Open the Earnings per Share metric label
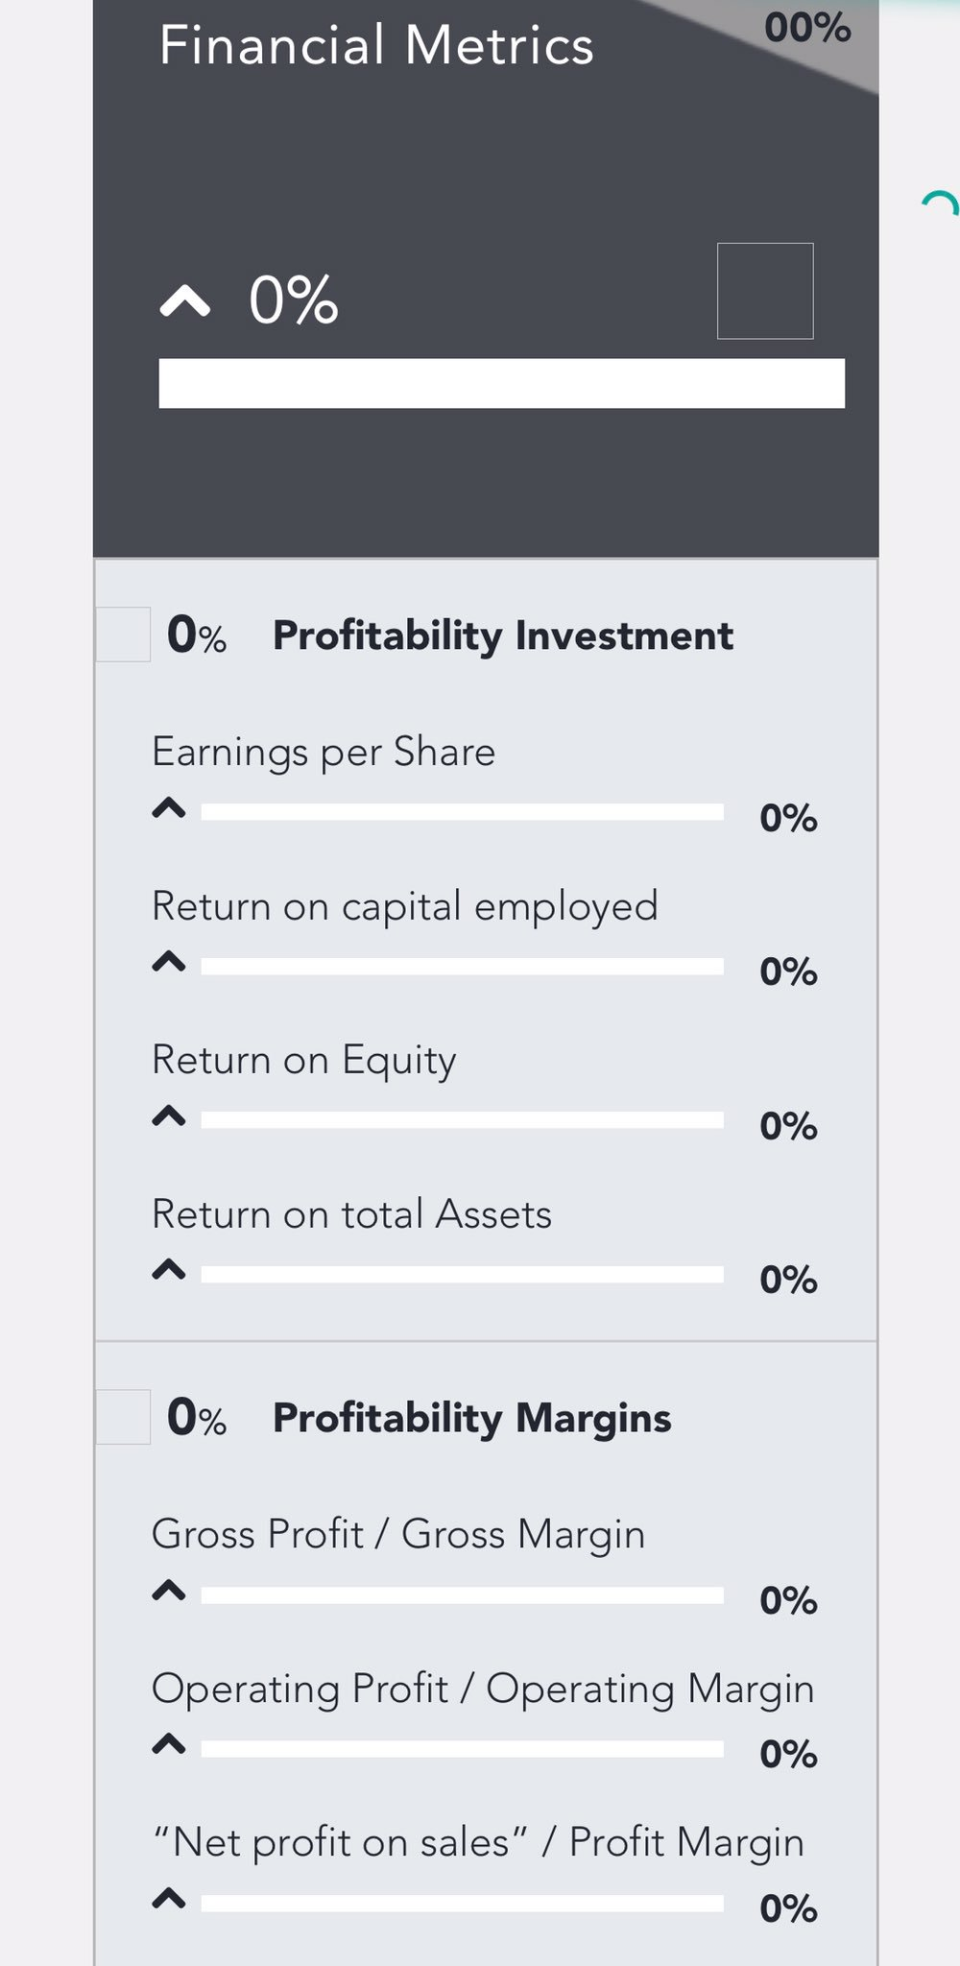This screenshot has height=1966, width=960. [323, 752]
